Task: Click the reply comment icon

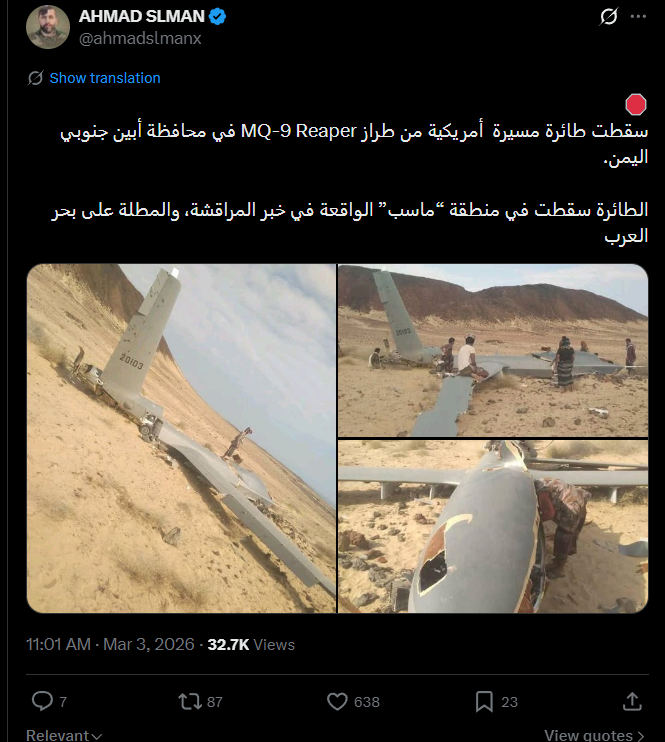Action: (42, 701)
